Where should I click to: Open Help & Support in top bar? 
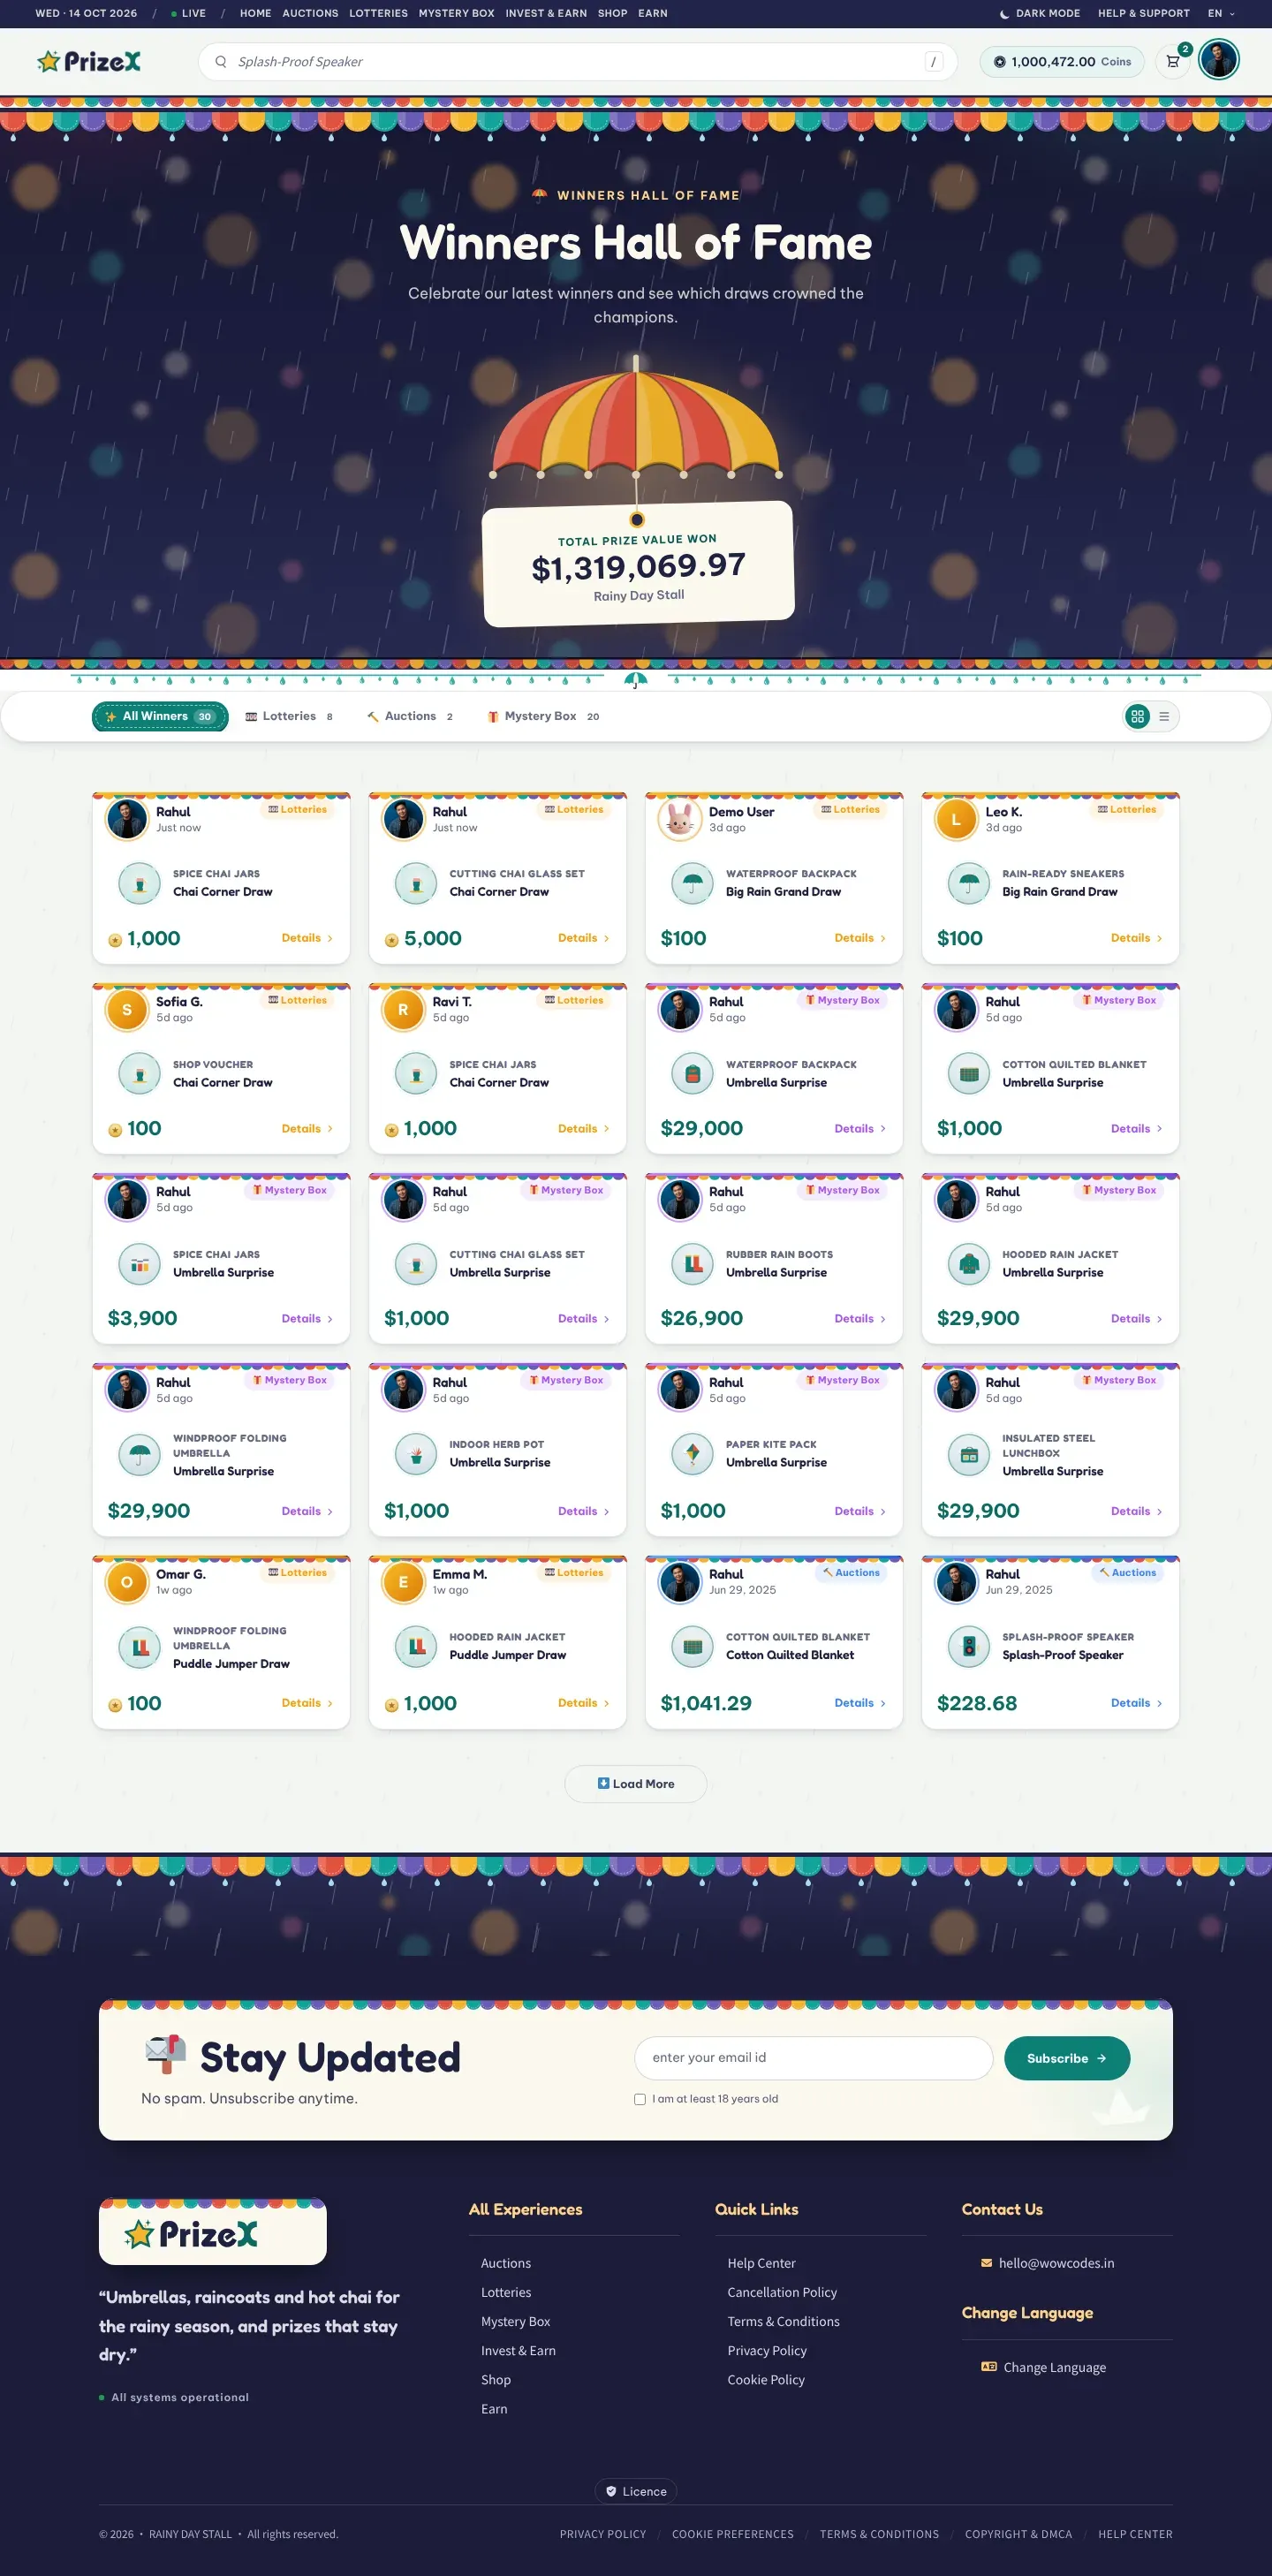click(x=1143, y=14)
